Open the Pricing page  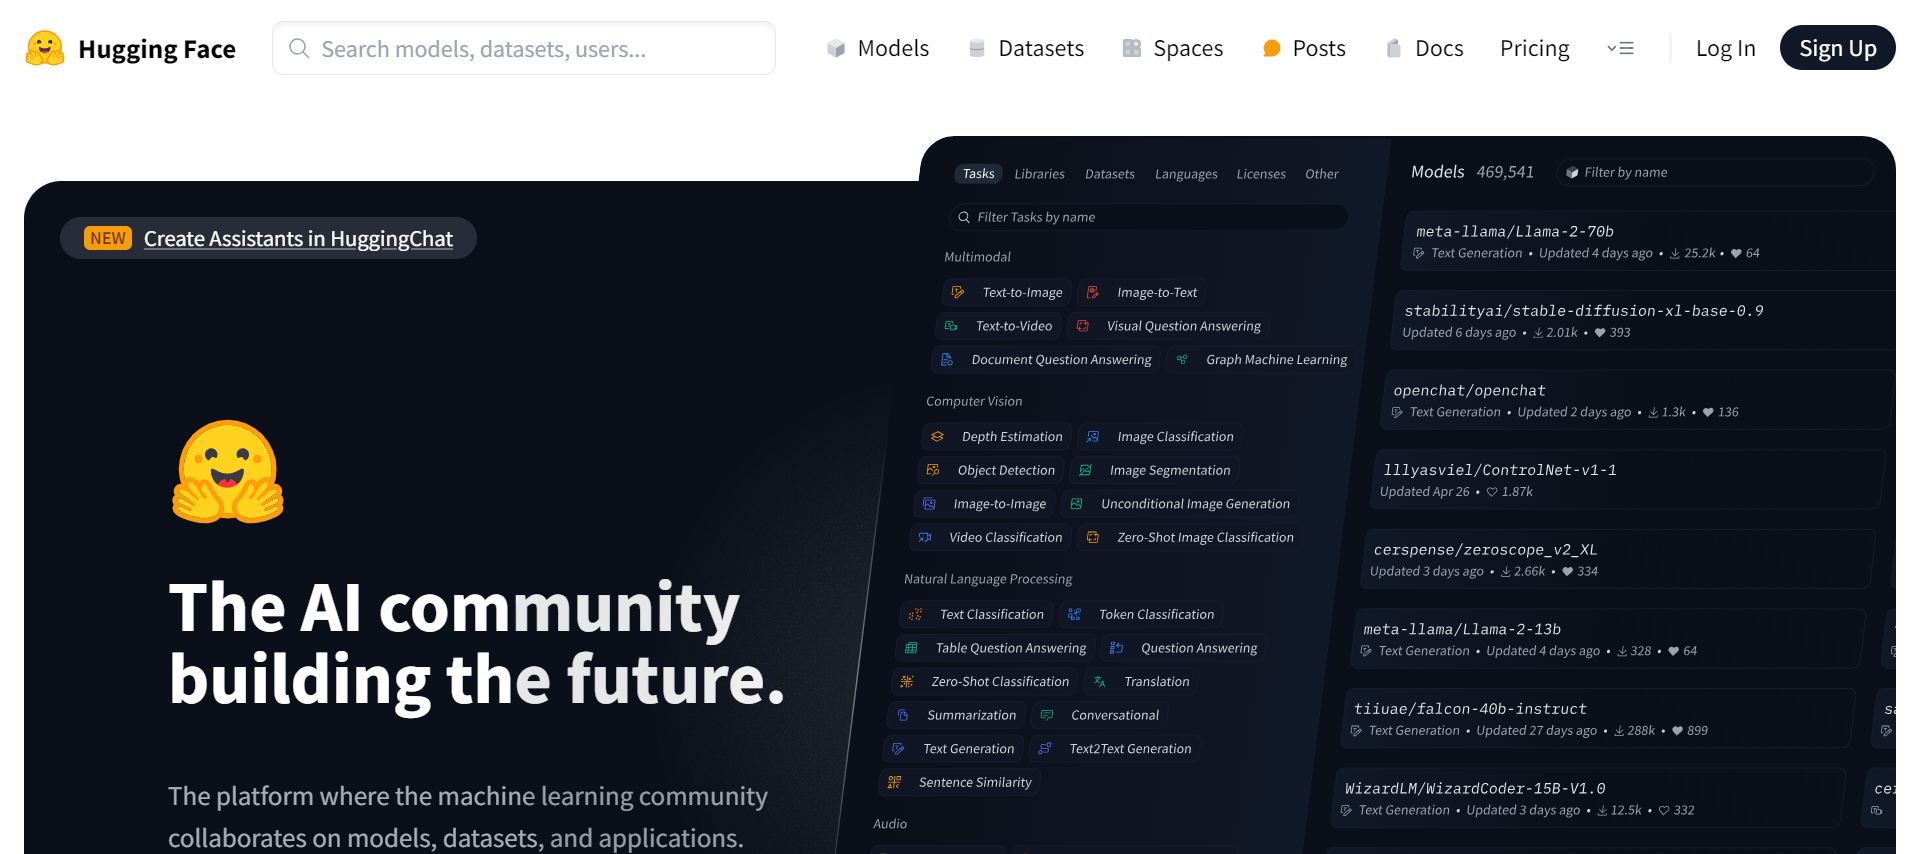(x=1534, y=48)
